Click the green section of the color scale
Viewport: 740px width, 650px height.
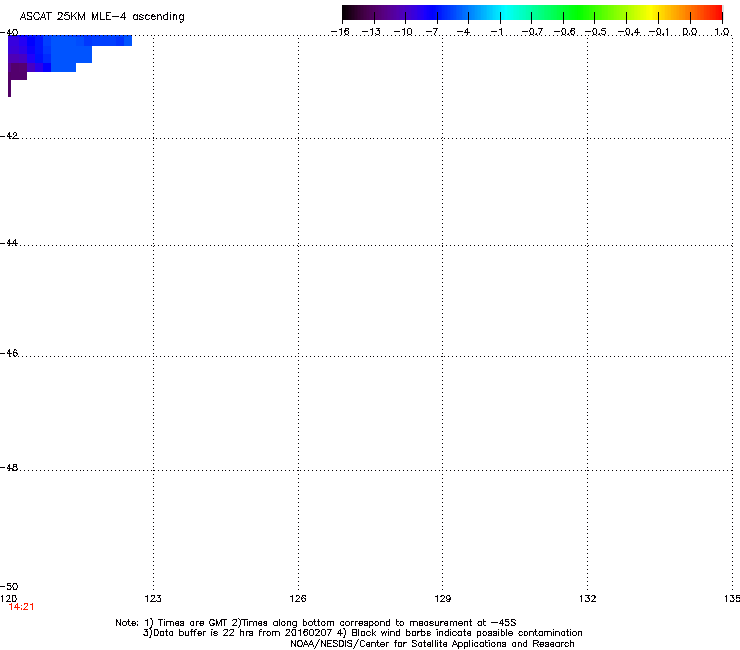point(579,12)
